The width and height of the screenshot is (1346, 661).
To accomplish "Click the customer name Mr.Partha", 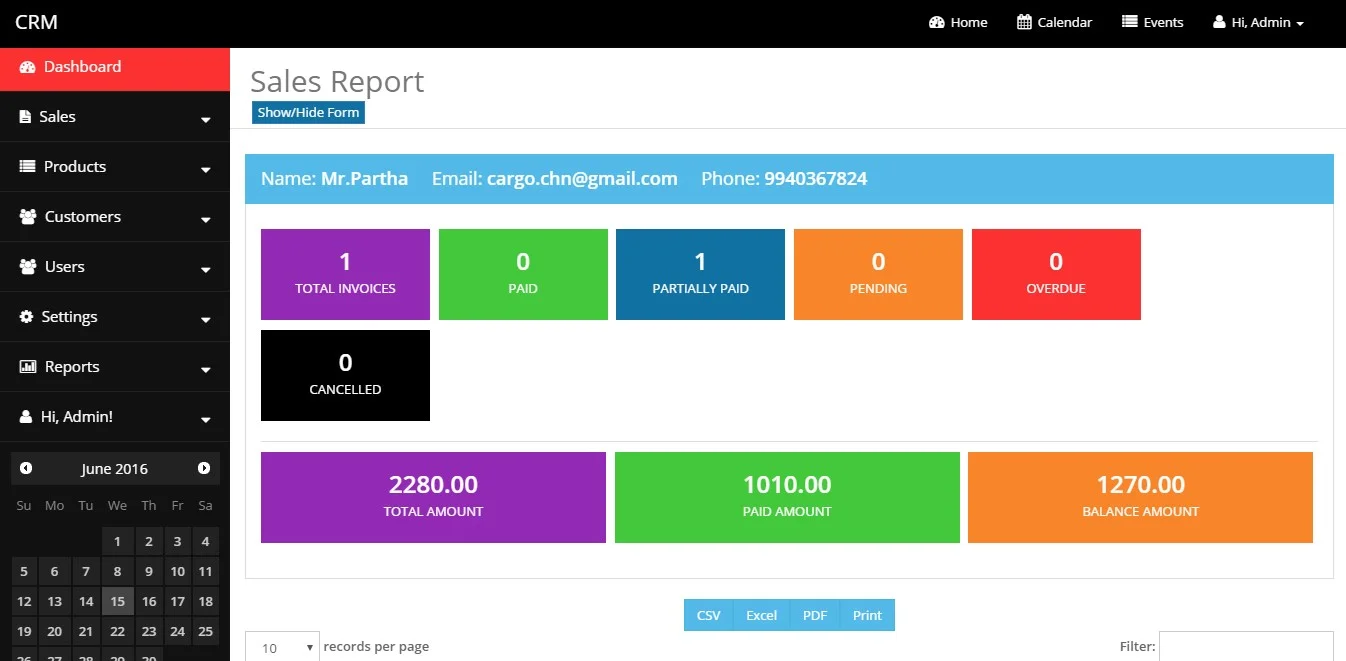I will pos(364,179).
